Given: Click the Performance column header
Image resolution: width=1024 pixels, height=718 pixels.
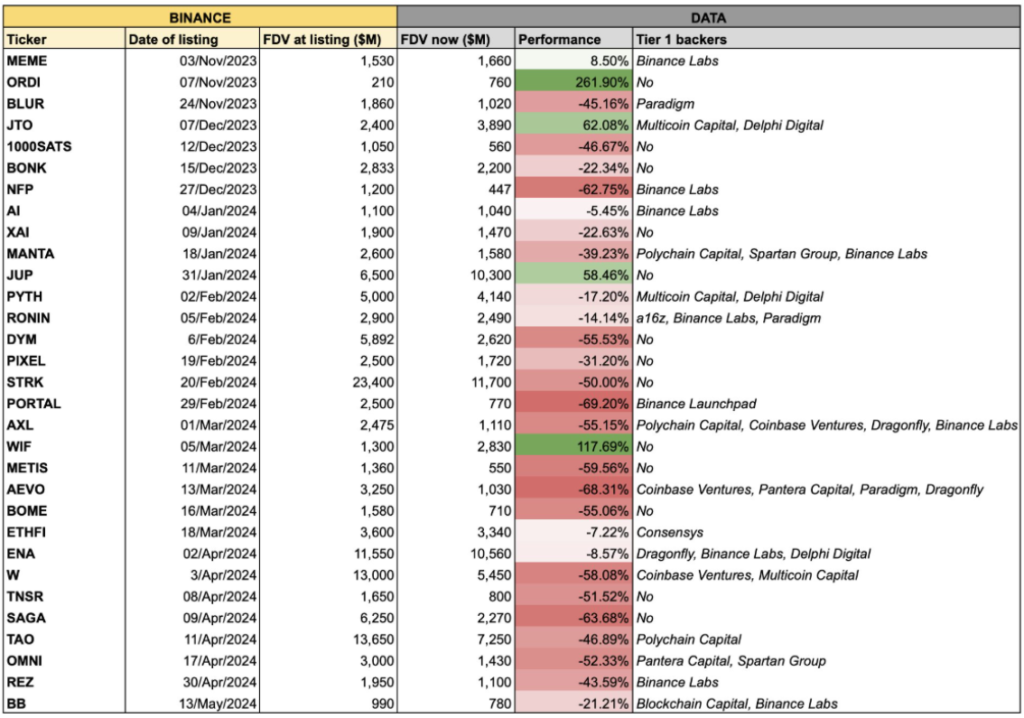Looking at the screenshot, I should [x=573, y=39].
